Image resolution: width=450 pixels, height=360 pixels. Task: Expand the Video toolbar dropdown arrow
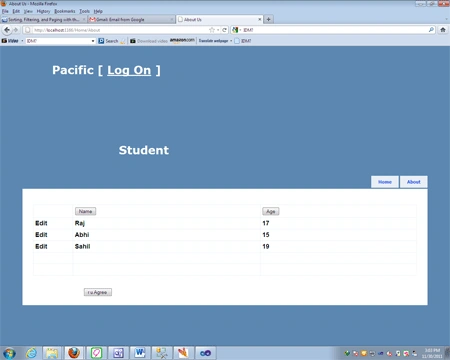point(22,41)
